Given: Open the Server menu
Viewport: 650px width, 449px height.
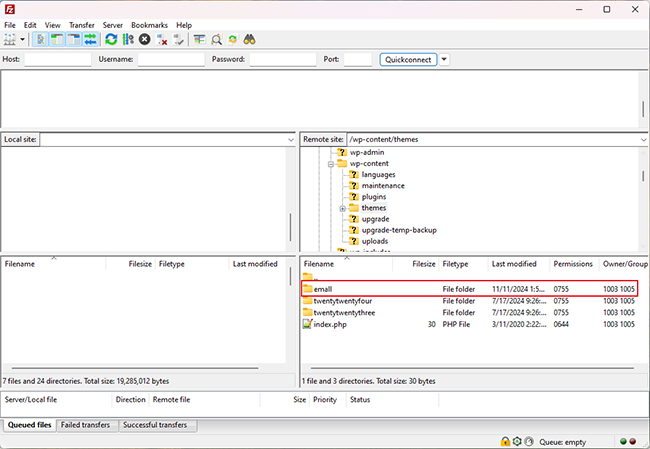Looking at the screenshot, I should tap(113, 25).
